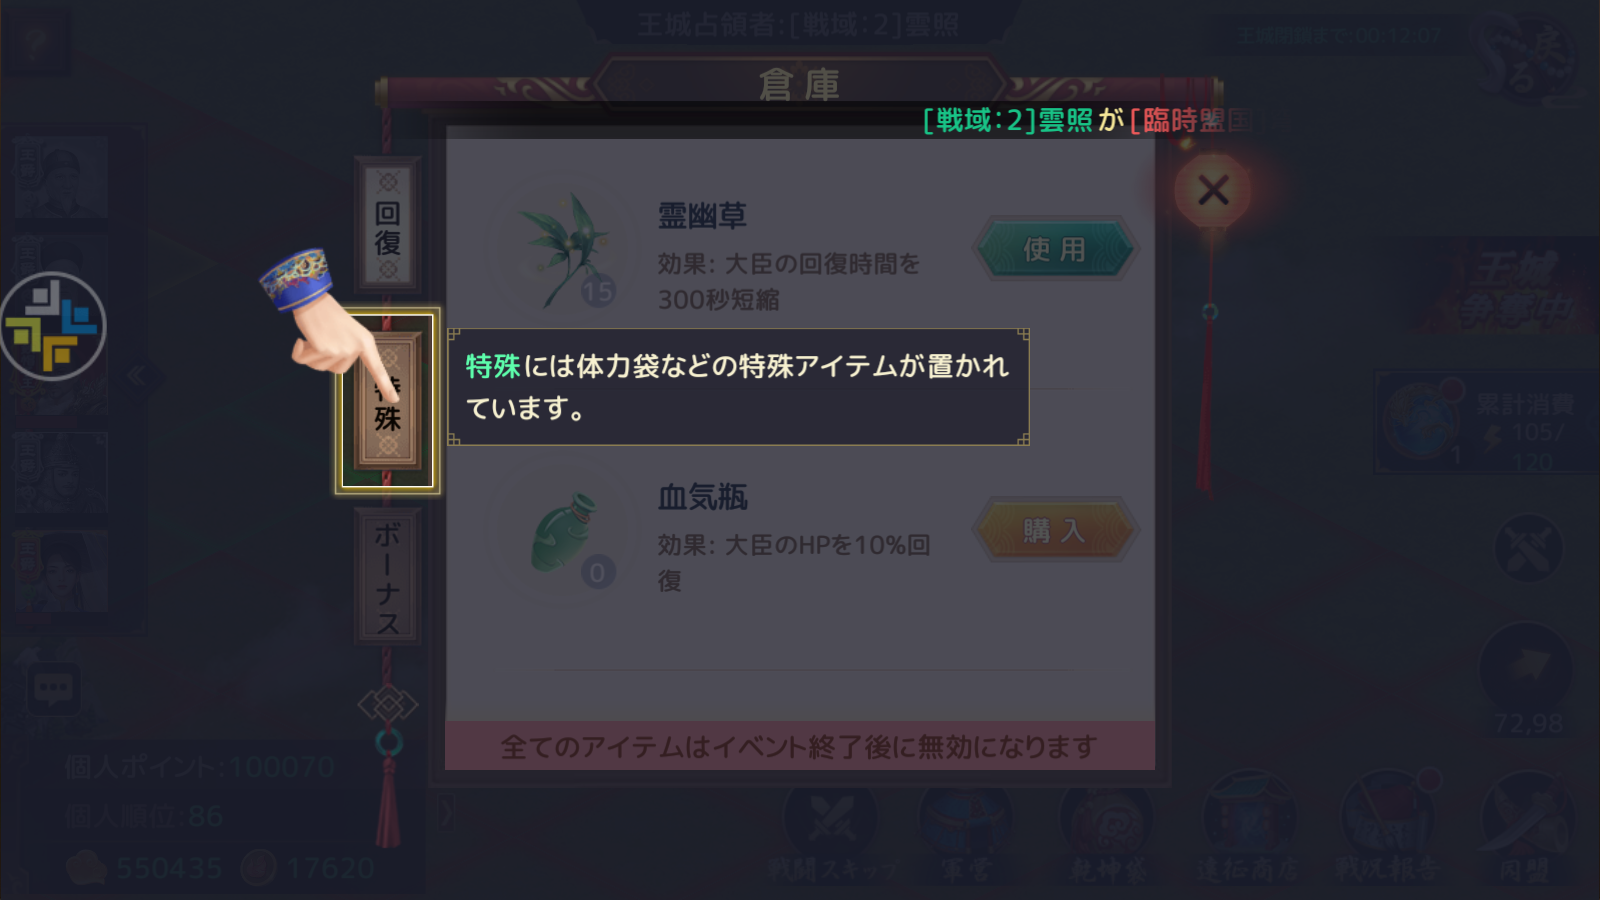The image size is (1600, 900).
Task: Purchase 血気瓶 with the 購入 button
Action: tap(1054, 530)
